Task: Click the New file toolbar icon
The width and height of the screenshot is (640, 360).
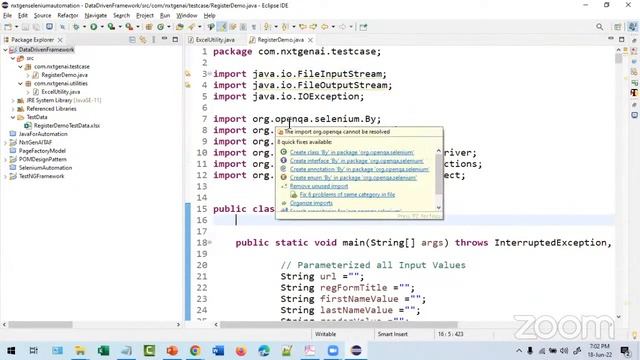Action: [8, 27]
